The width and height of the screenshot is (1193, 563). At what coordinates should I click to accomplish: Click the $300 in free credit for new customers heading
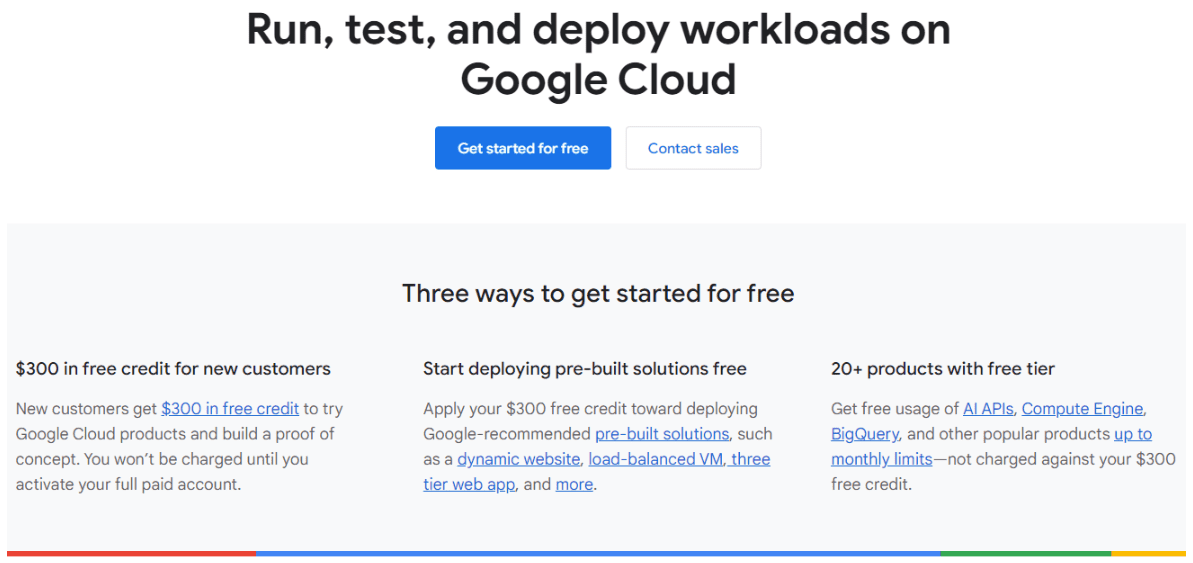[x=173, y=369]
